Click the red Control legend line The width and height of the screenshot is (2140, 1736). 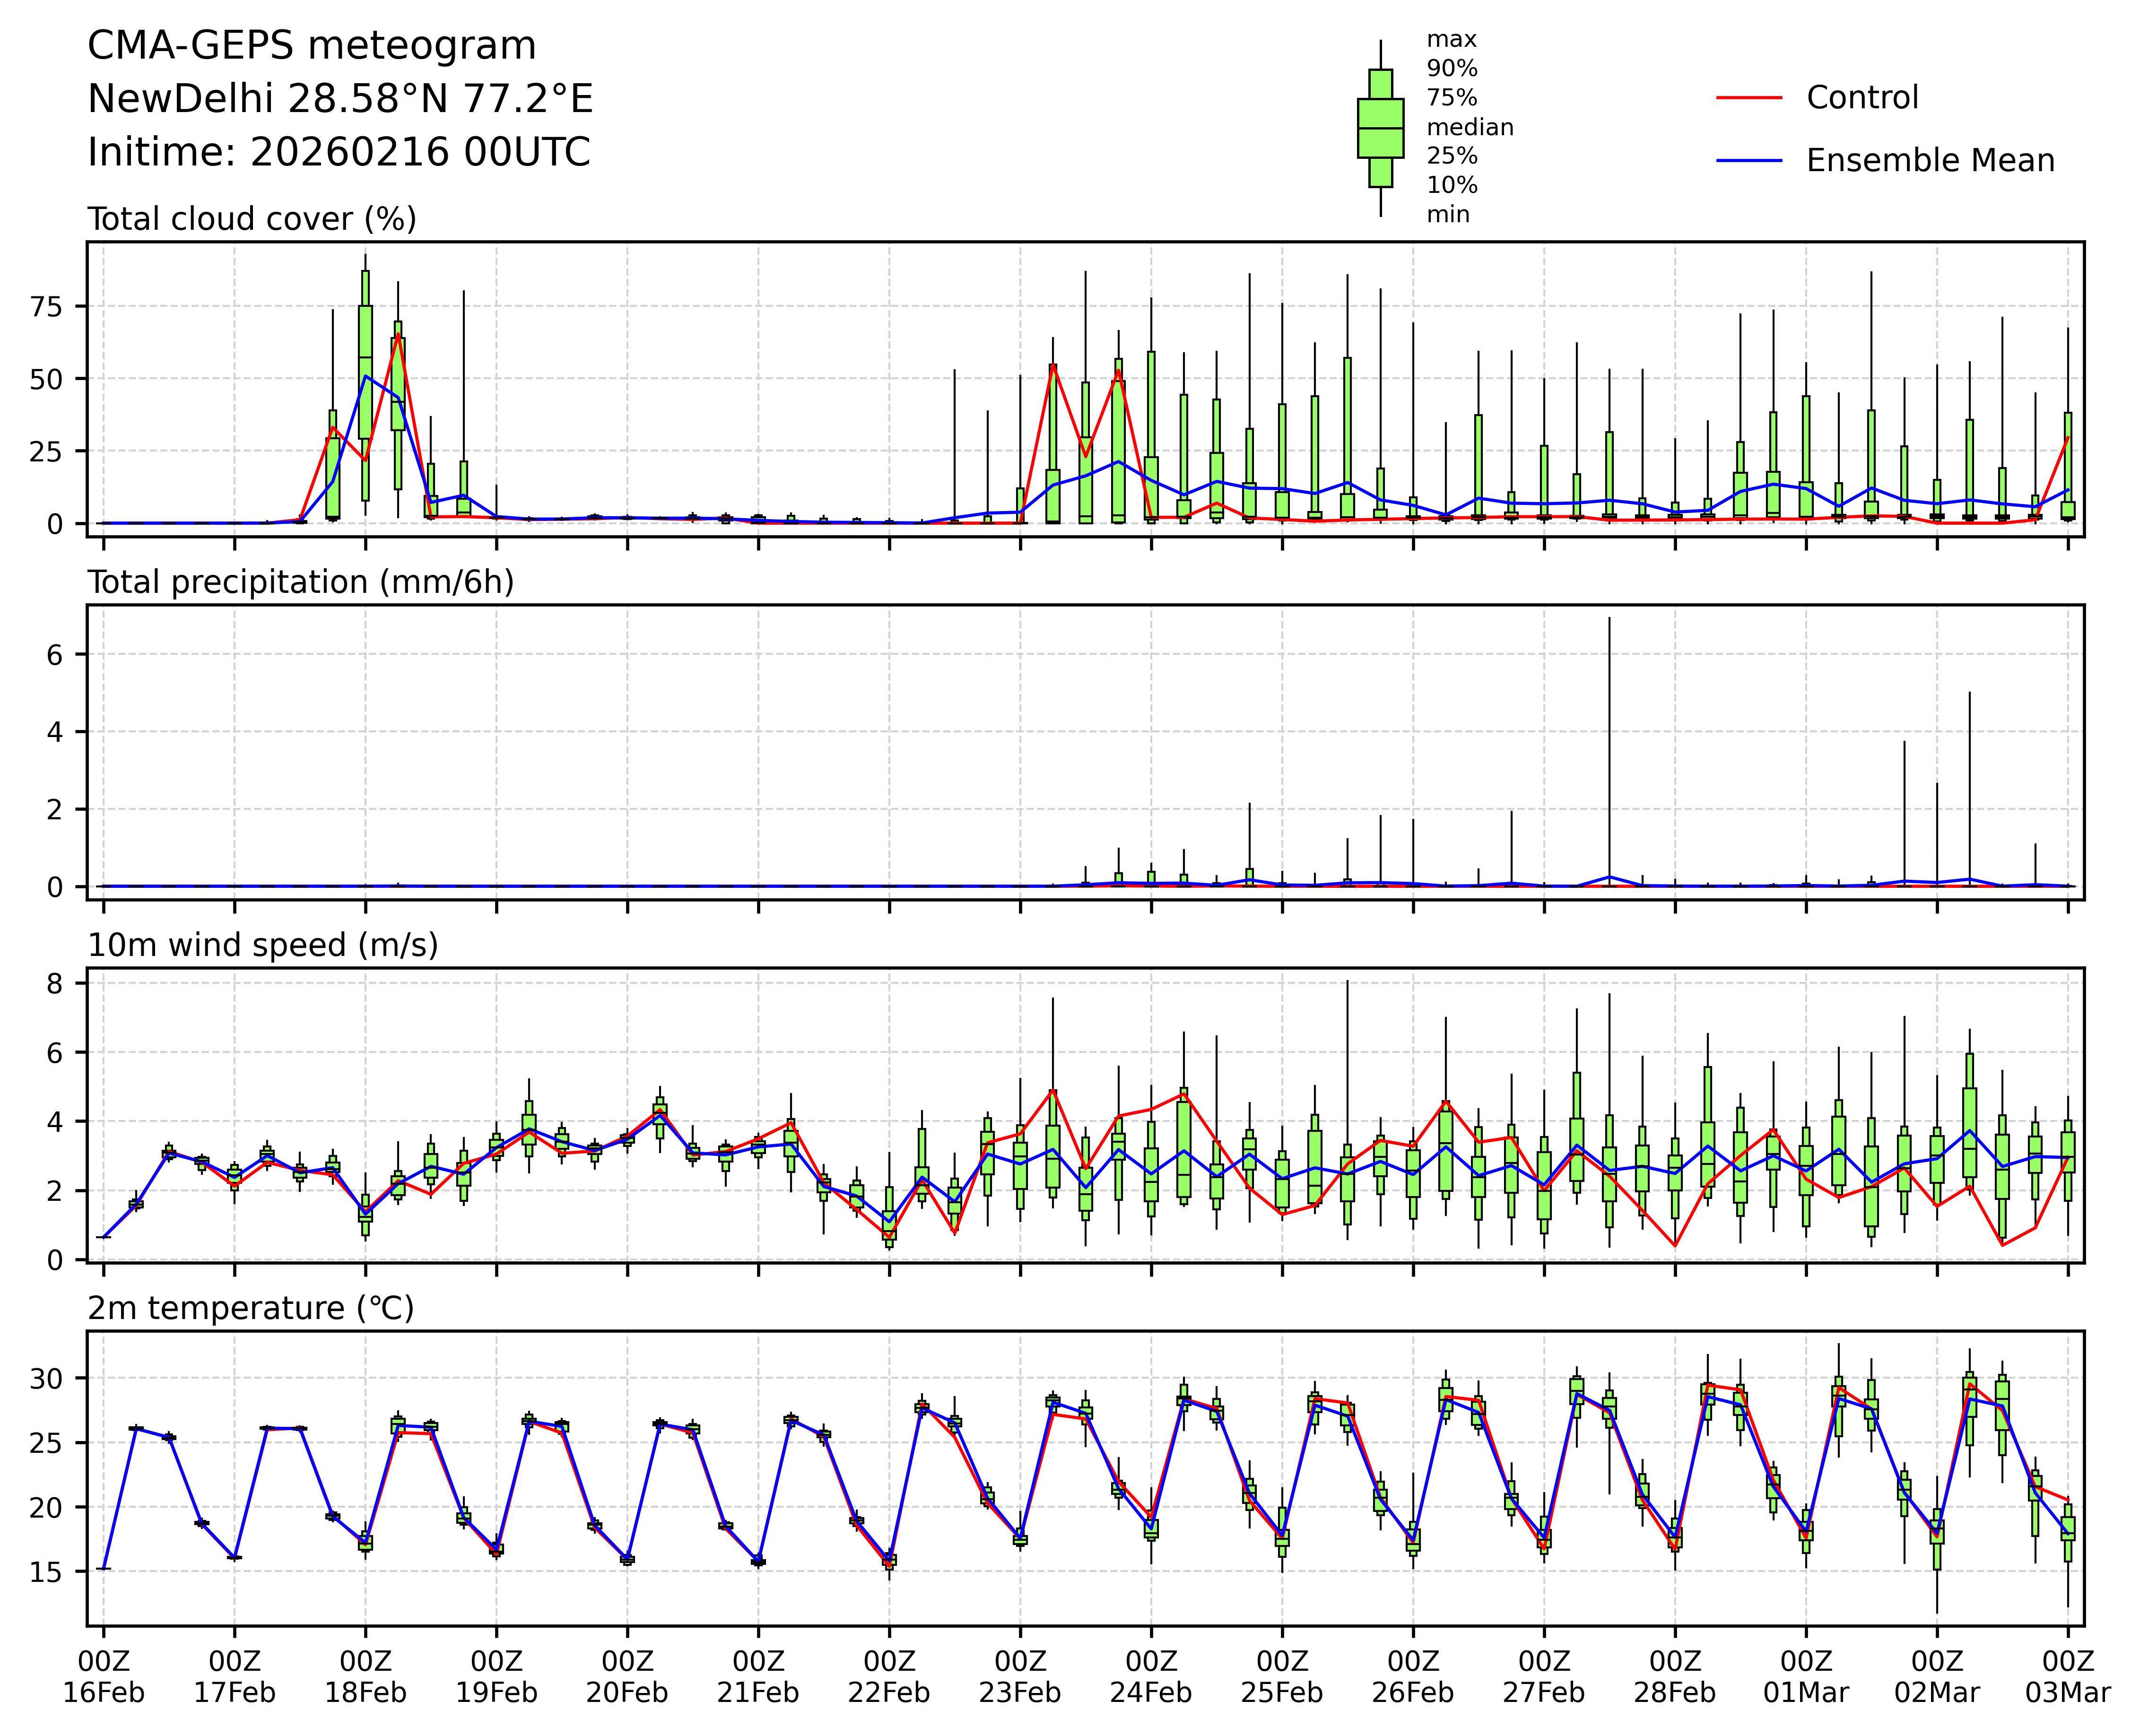1749,98
